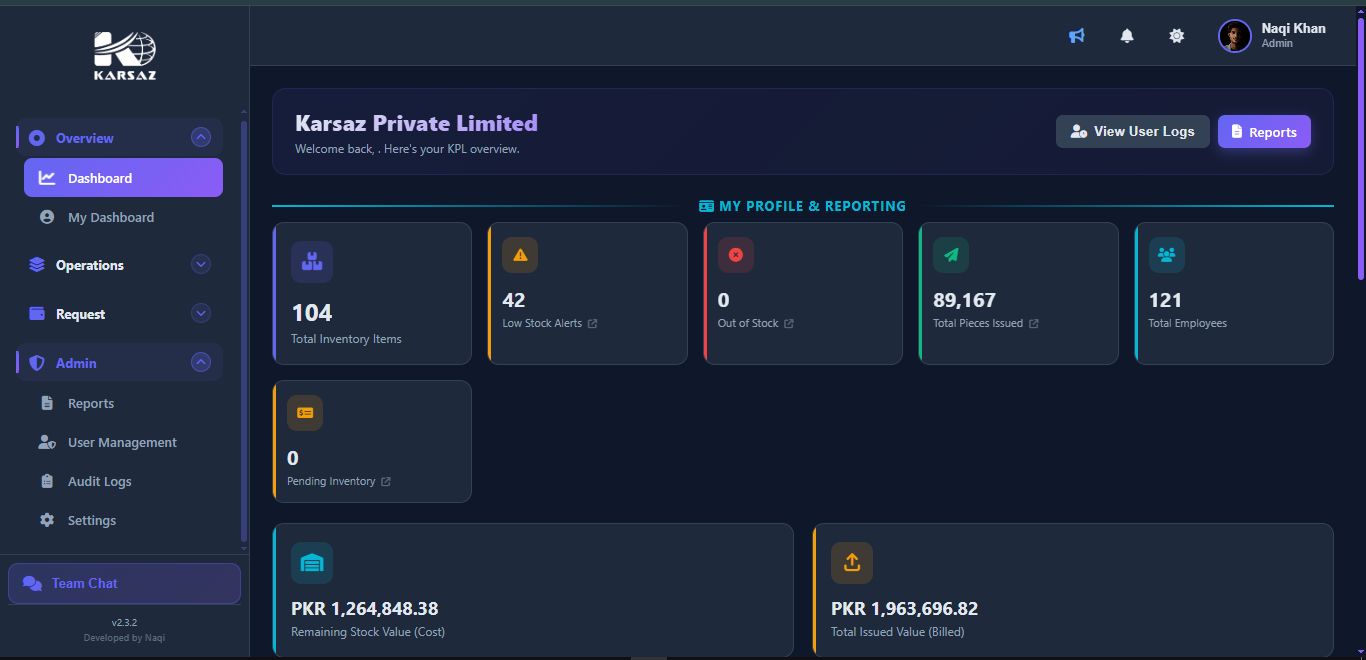
Task: Open external link icon beside Pending Inventory
Action: (386, 482)
